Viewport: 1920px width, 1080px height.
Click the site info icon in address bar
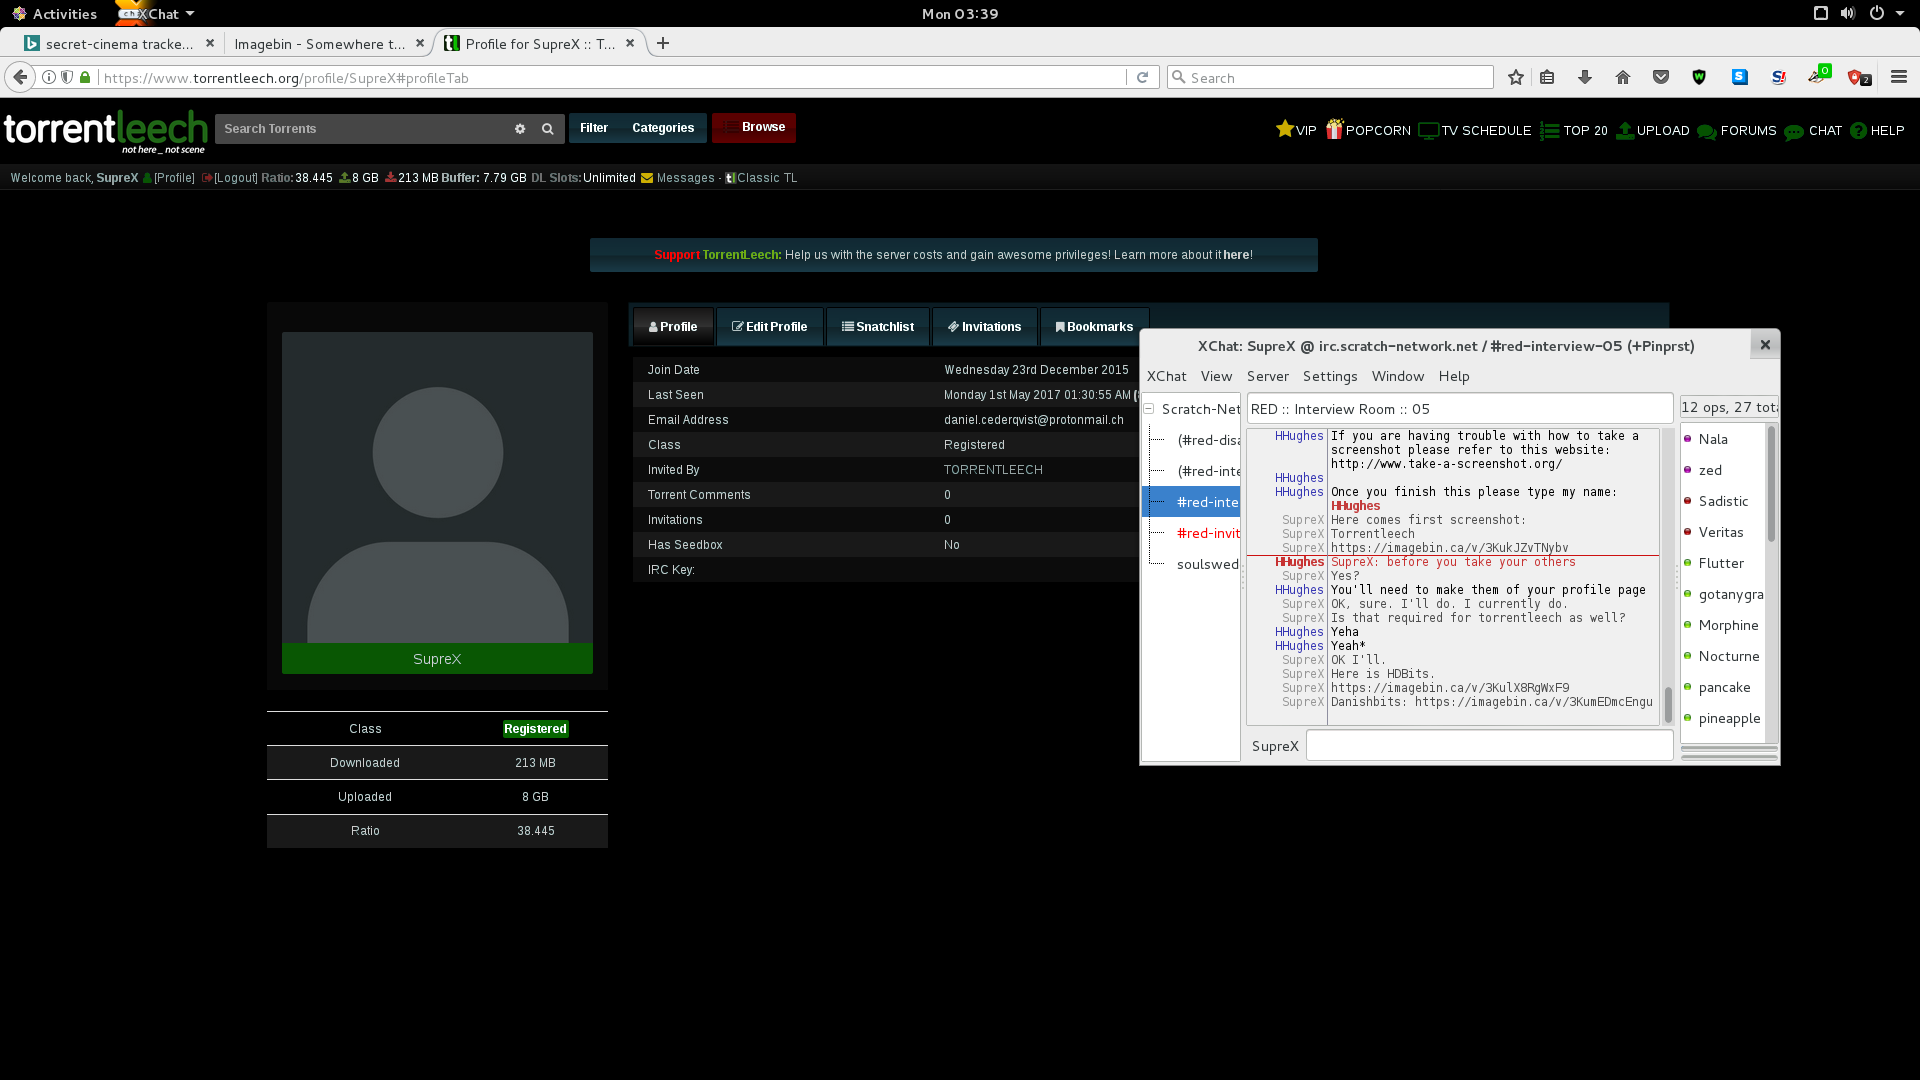[49, 78]
